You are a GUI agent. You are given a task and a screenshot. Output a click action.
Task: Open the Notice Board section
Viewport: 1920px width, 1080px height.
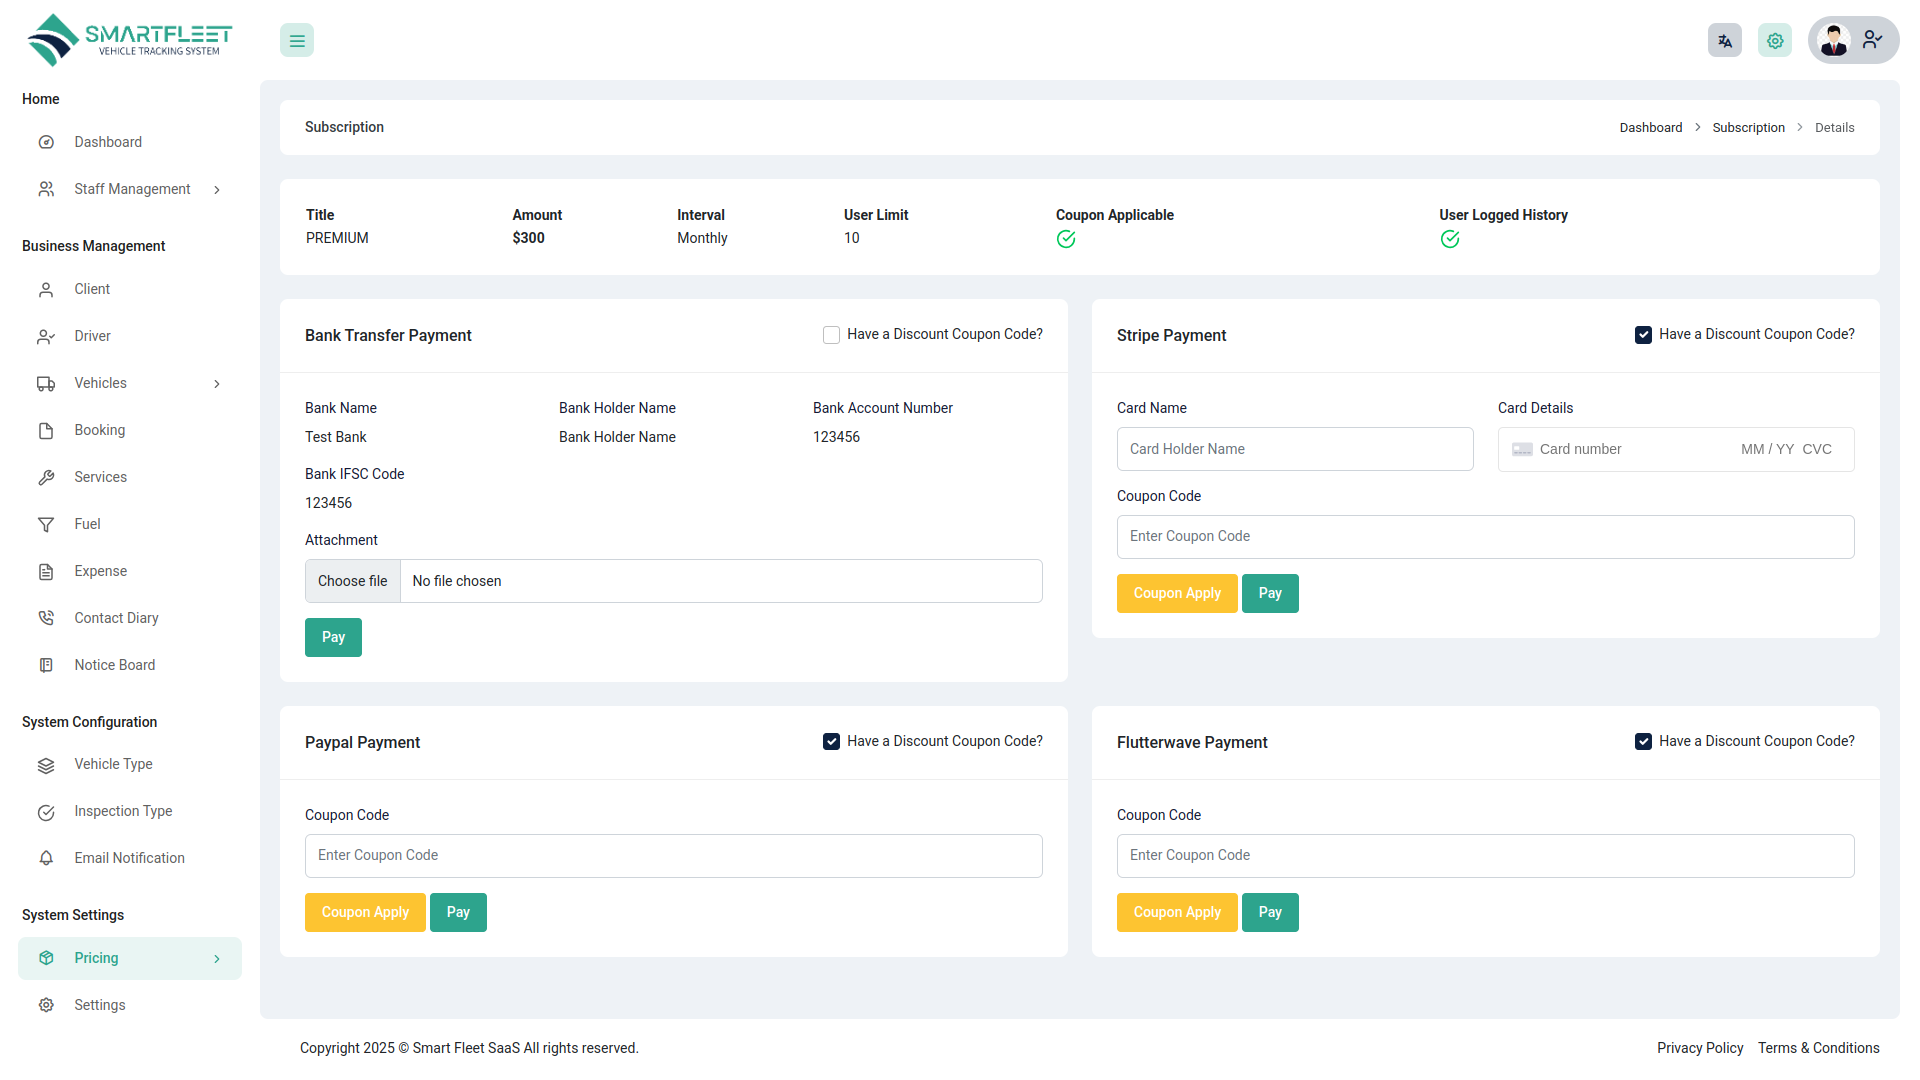pos(114,664)
